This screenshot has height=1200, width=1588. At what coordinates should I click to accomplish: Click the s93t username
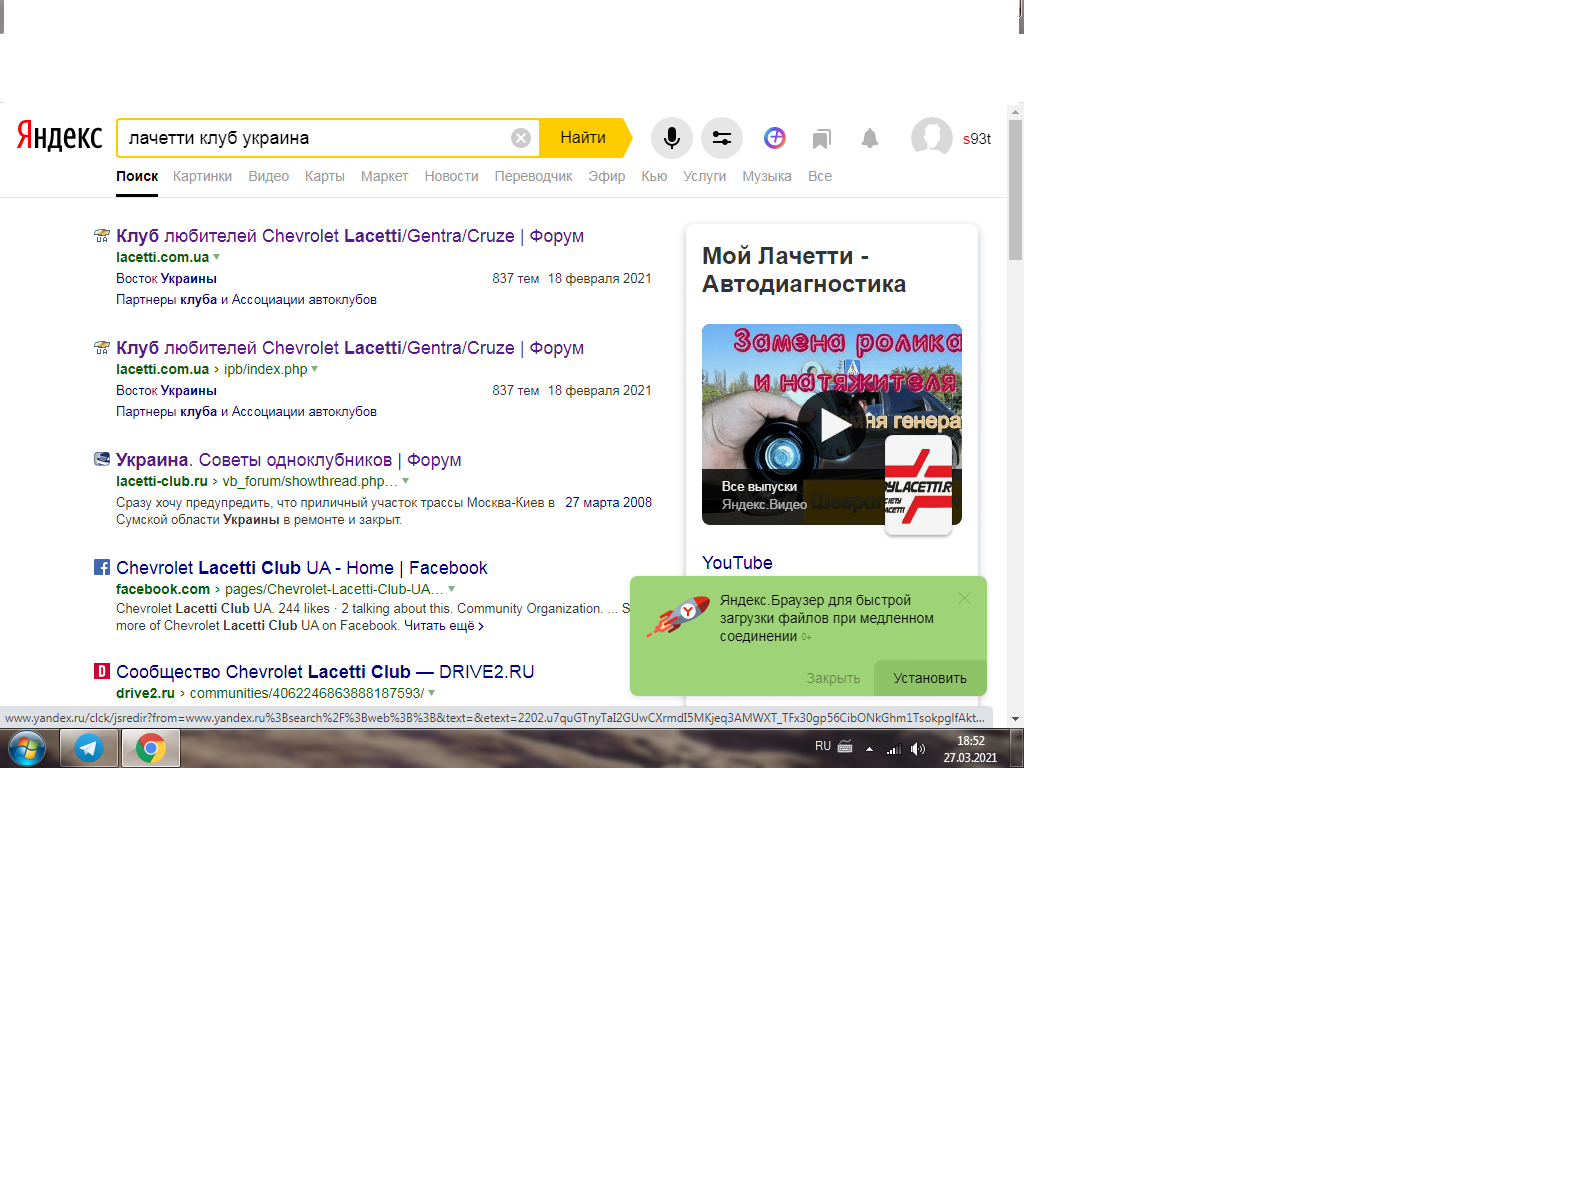pyautogui.click(x=977, y=139)
